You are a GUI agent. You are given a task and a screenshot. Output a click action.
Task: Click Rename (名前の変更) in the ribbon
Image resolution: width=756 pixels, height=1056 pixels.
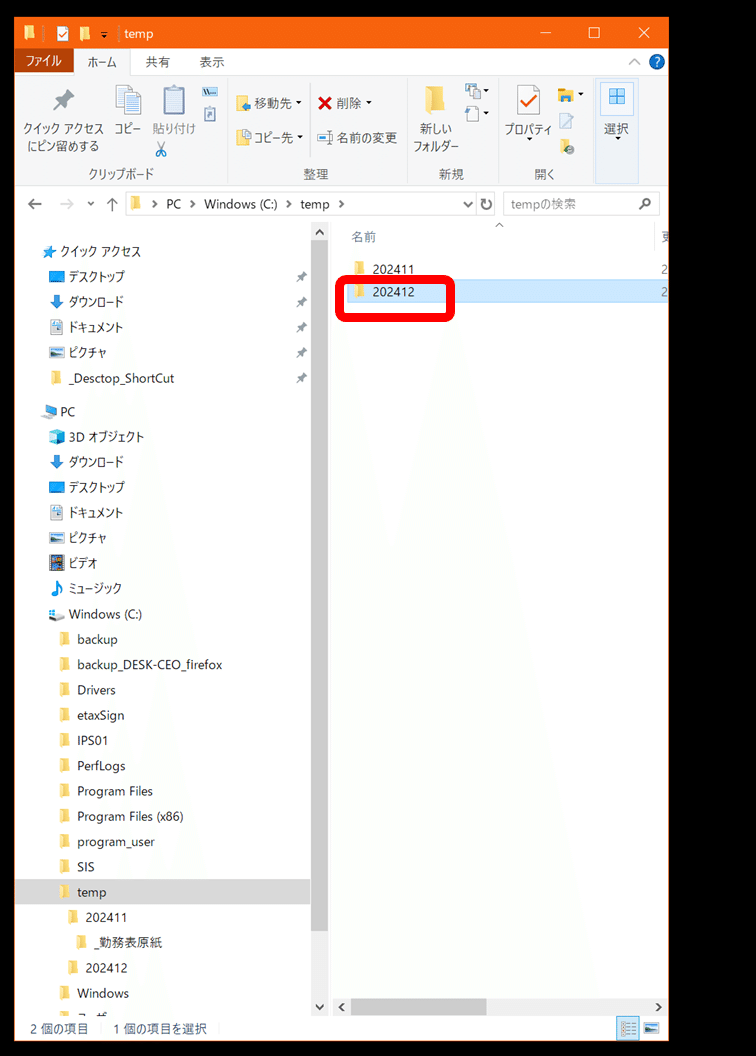coord(357,138)
